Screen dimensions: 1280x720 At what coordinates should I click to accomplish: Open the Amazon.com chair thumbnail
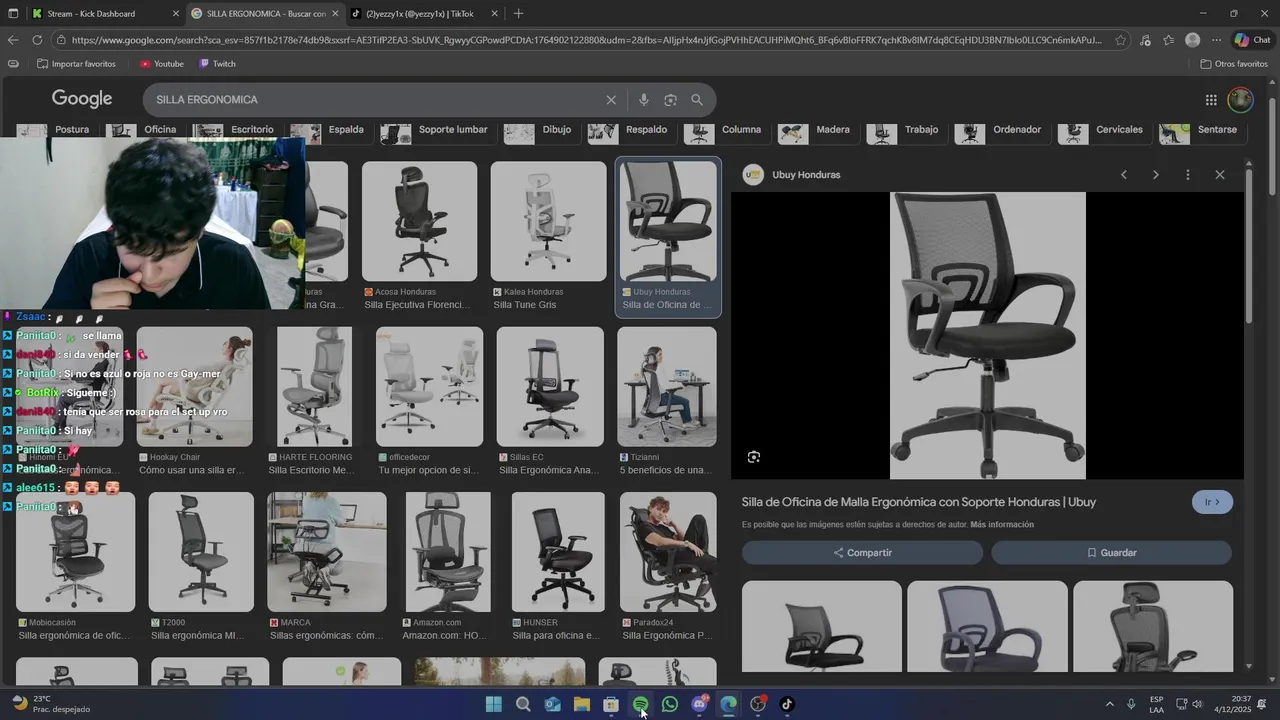coord(448,551)
